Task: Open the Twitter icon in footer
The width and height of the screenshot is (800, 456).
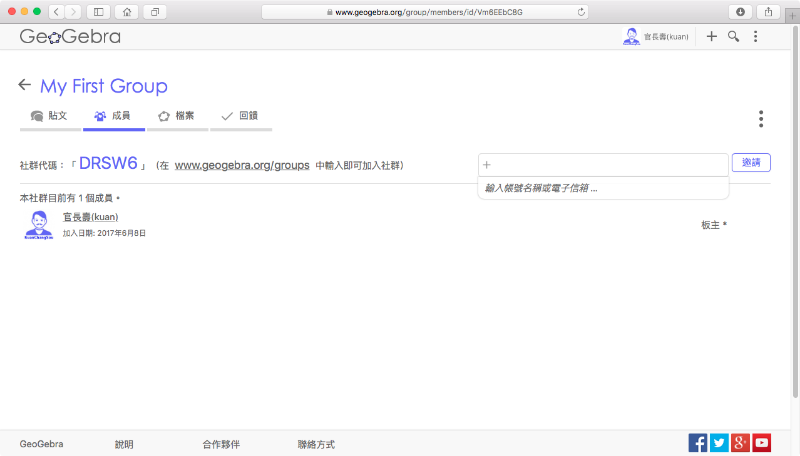Action: (719, 443)
